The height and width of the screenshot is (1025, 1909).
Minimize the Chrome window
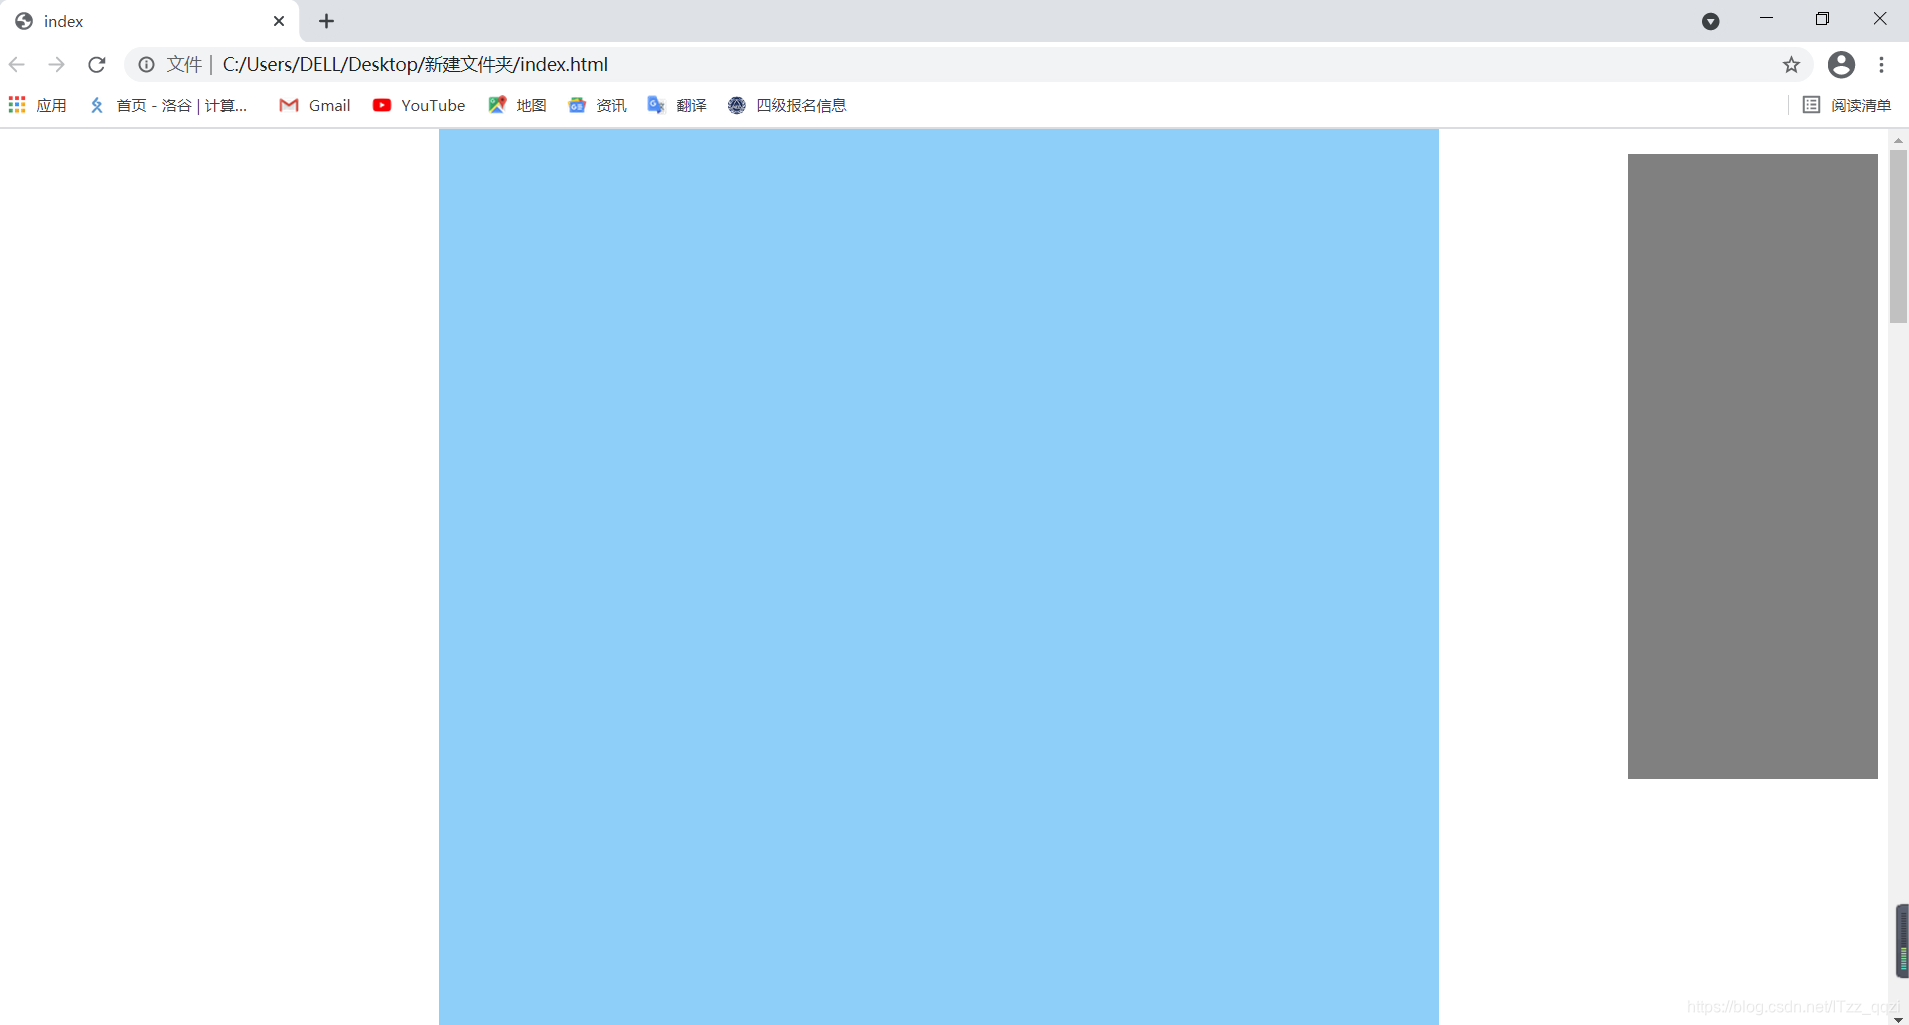tap(1766, 19)
